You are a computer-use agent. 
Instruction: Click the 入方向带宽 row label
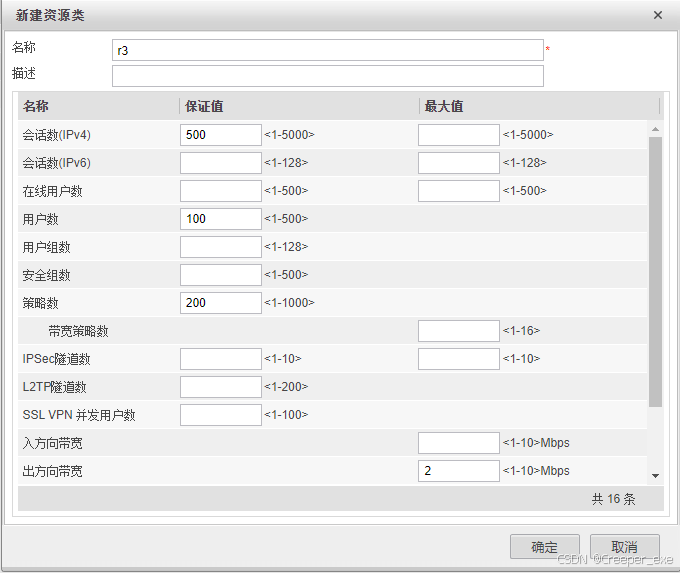point(52,443)
